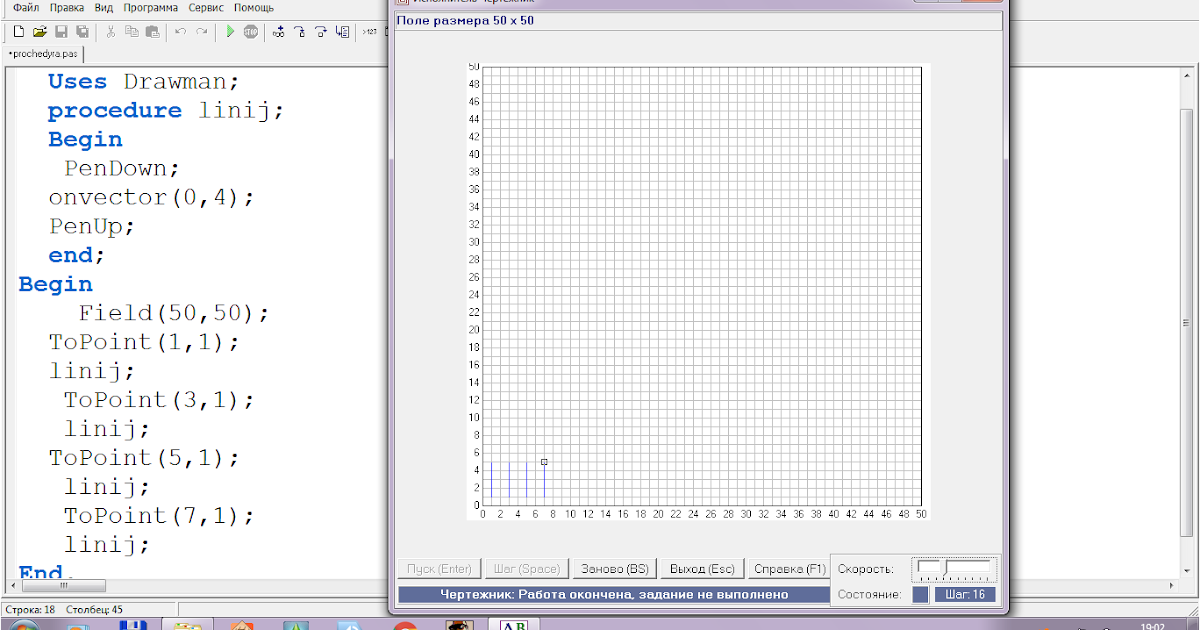Click the 'PenUp;' code line
Viewport: 1200px width, 630px height.
91,226
